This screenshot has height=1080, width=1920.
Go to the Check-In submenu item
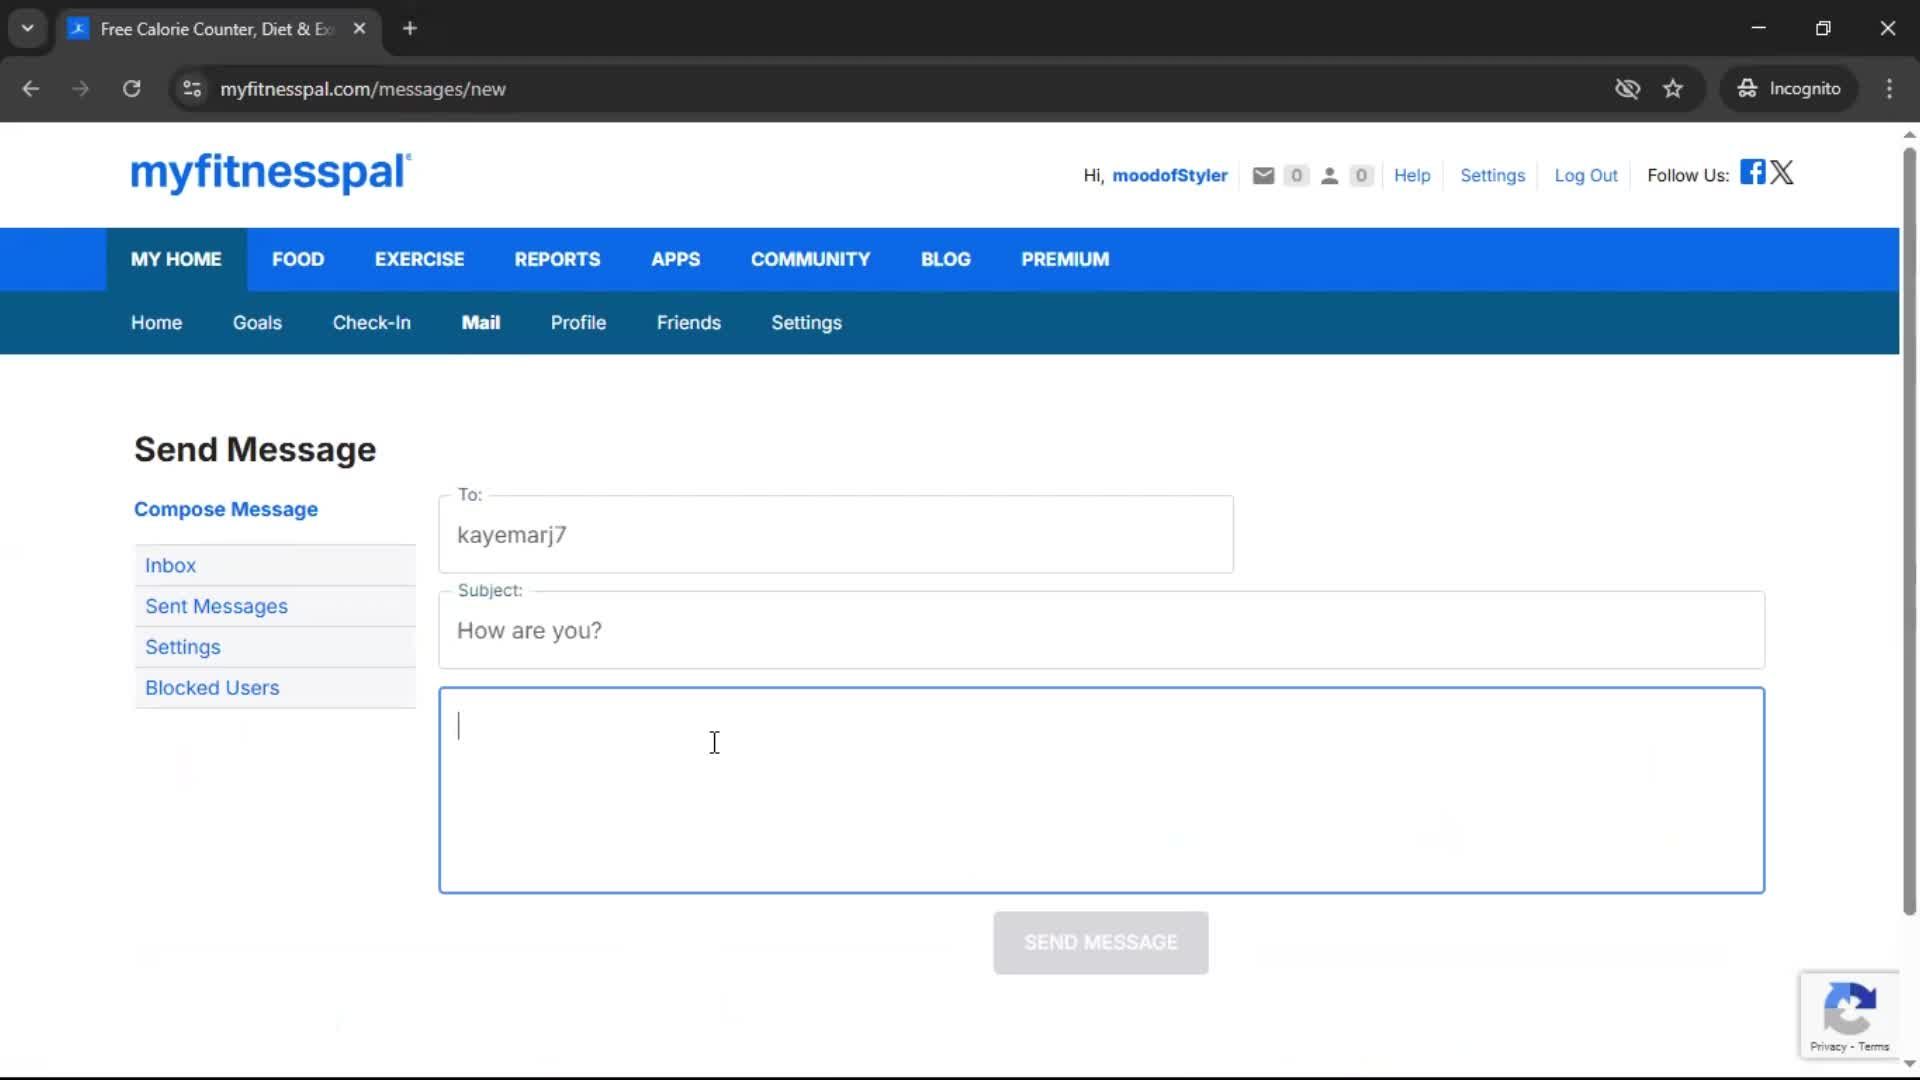tap(371, 323)
